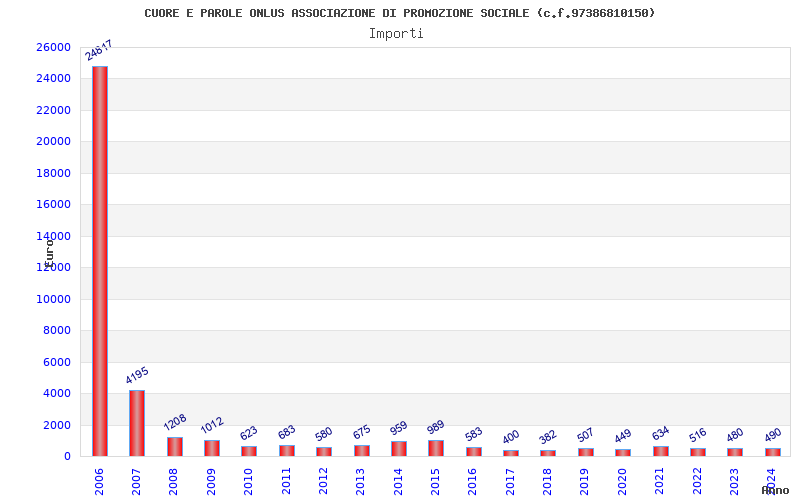Screen dimensions: 800x500
Task: Click the Euro axis title
Action: click(x=49, y=253)
